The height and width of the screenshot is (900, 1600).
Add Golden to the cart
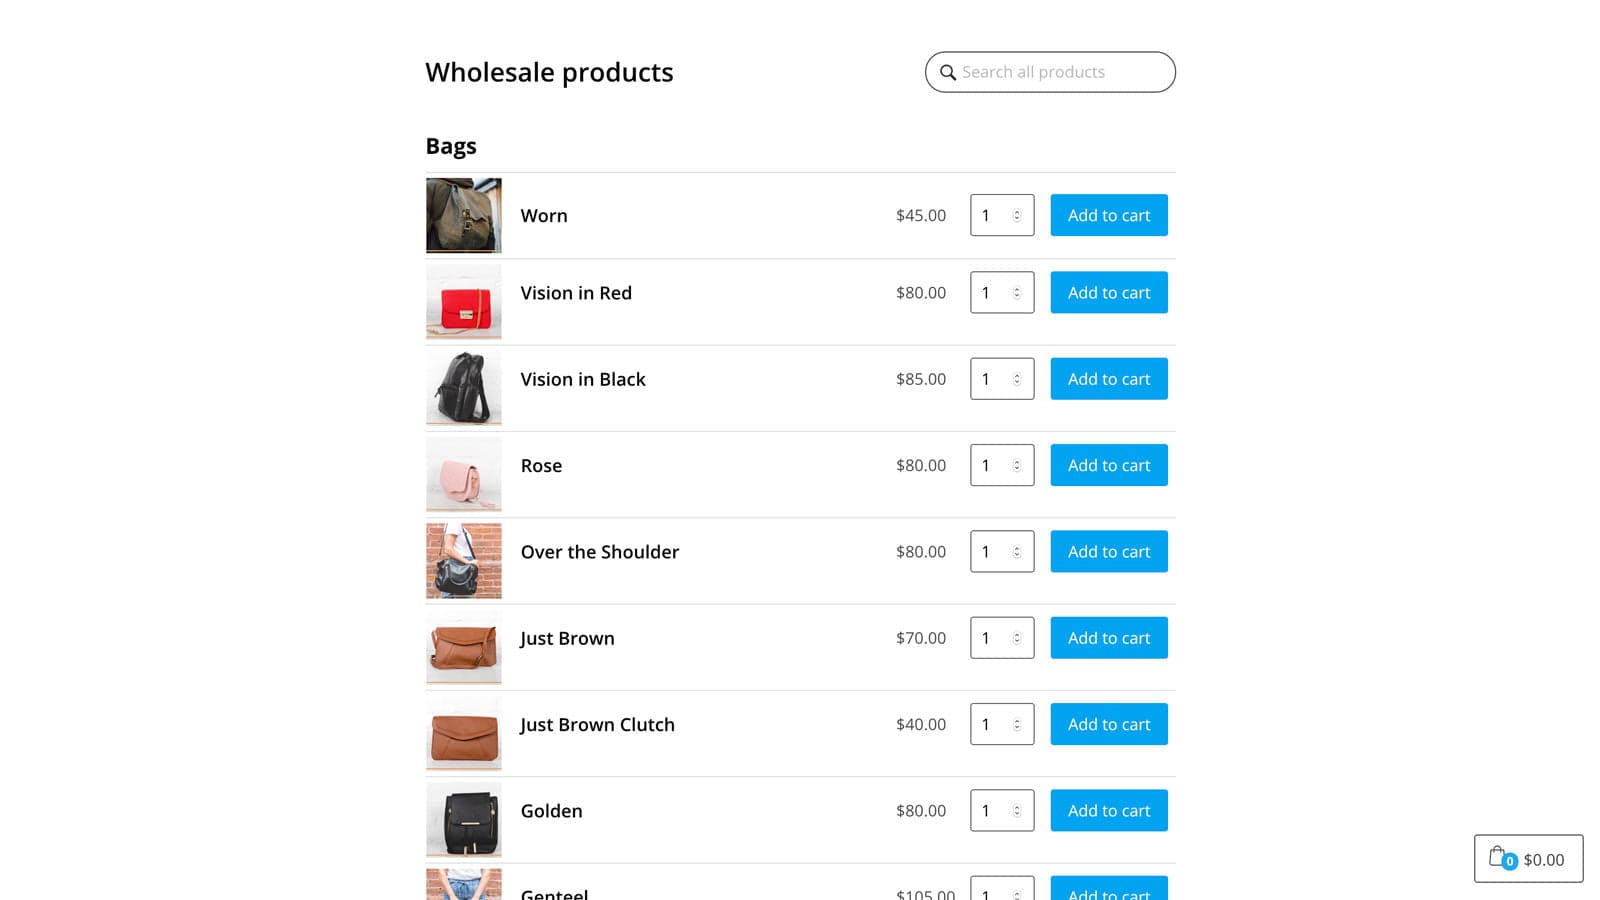[x=1108, y=810]
